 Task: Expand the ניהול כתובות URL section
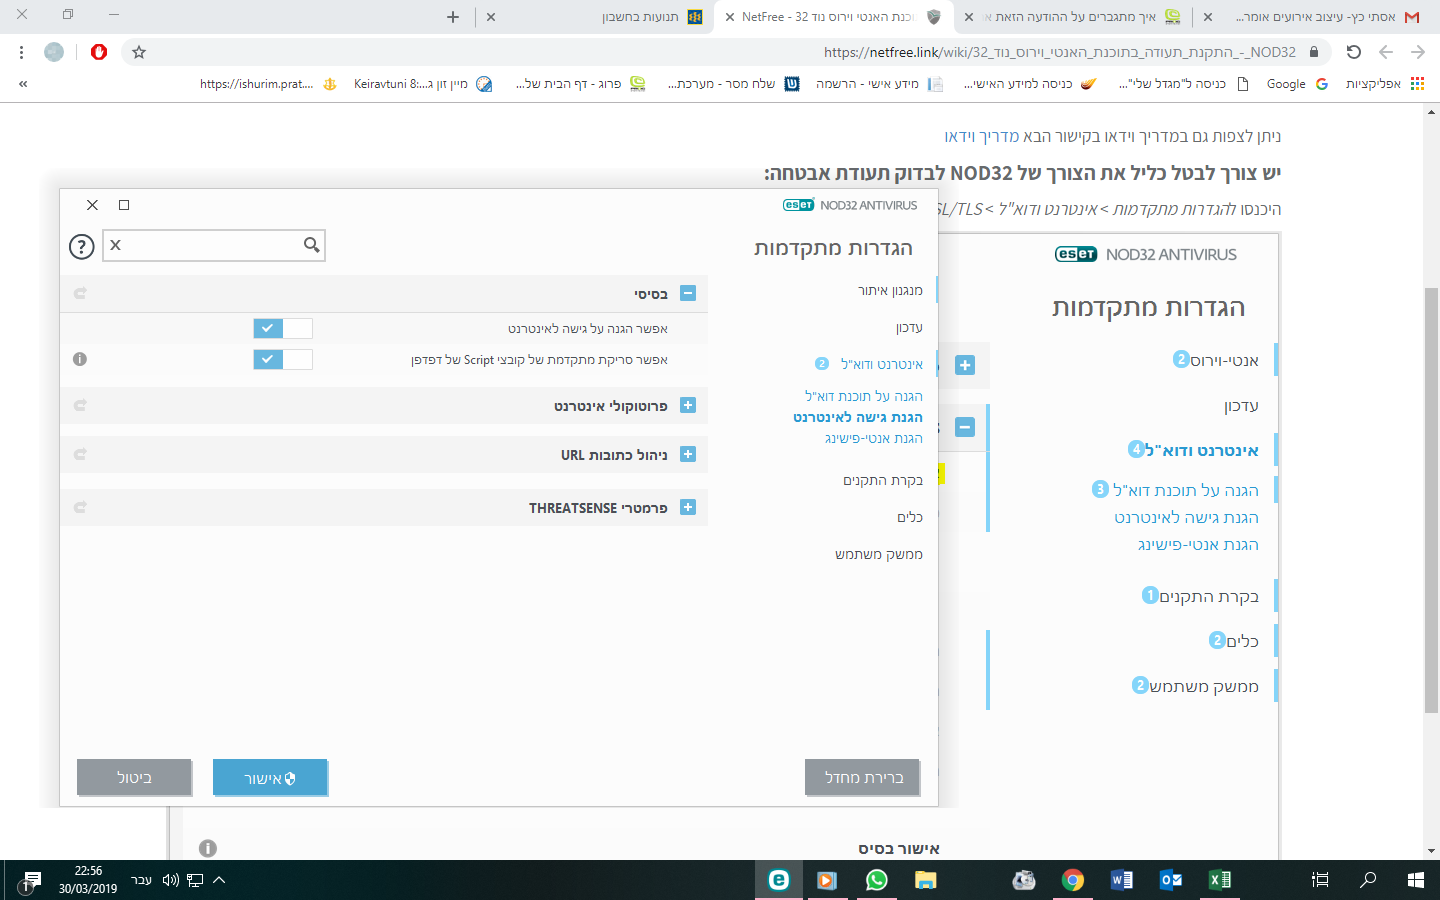coord(688,454)
